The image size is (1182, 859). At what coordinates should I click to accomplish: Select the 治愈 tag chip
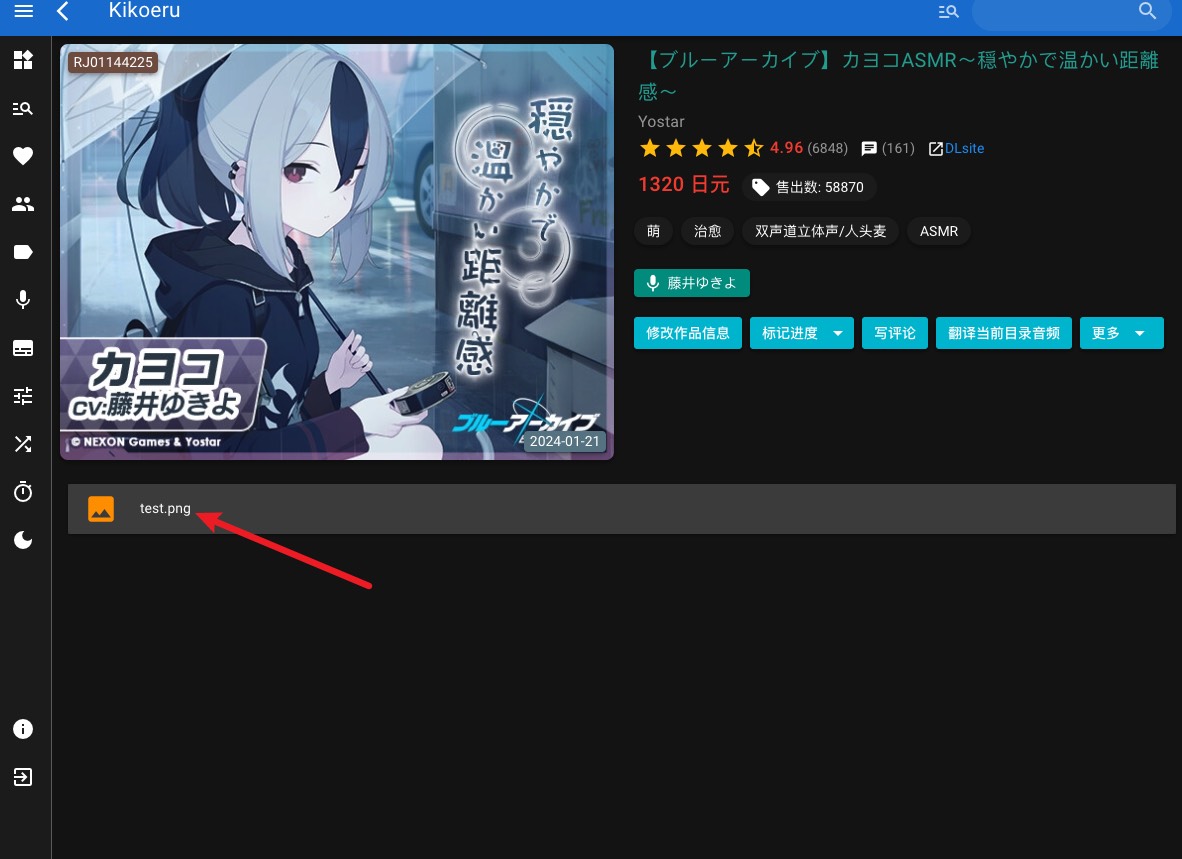pyautogui.click(x=707, y=231)
